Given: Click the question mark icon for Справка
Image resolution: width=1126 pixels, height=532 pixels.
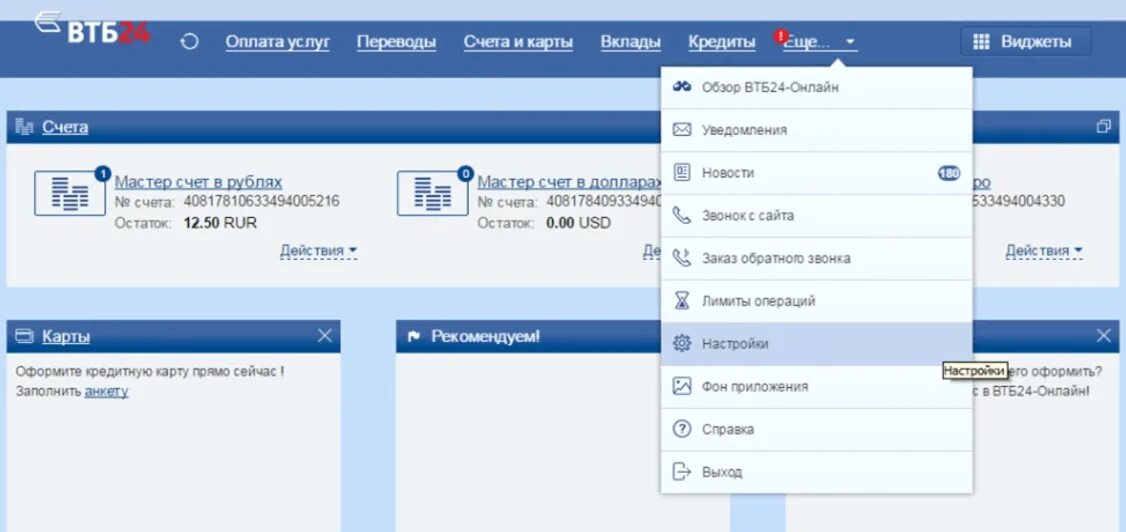Looking at the screenshot, I should (681, 429).
